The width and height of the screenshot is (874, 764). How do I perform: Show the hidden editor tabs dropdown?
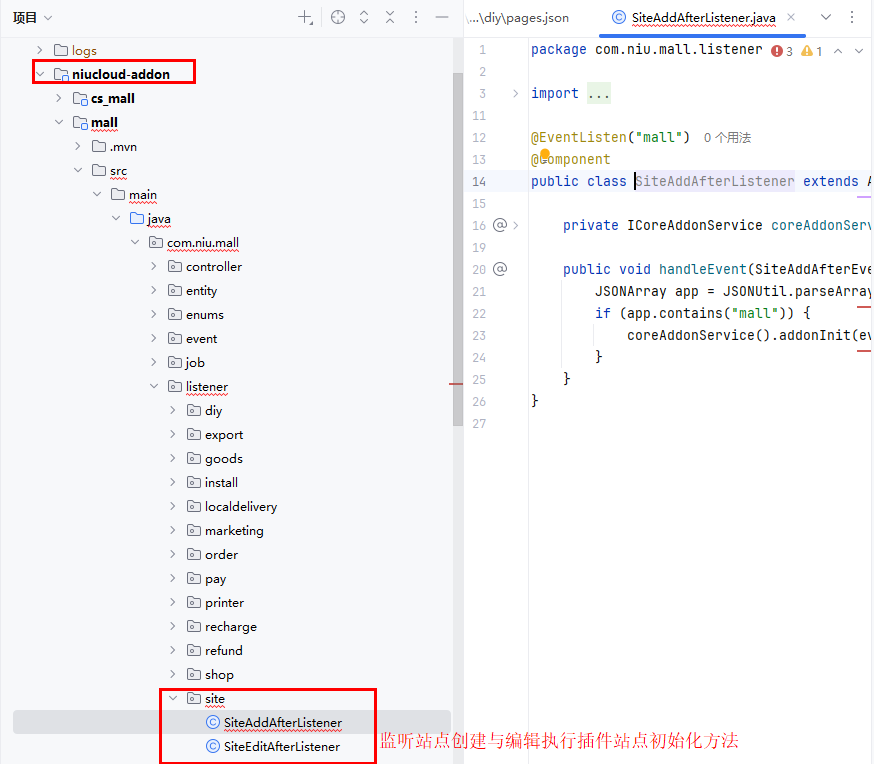(826, 17)
